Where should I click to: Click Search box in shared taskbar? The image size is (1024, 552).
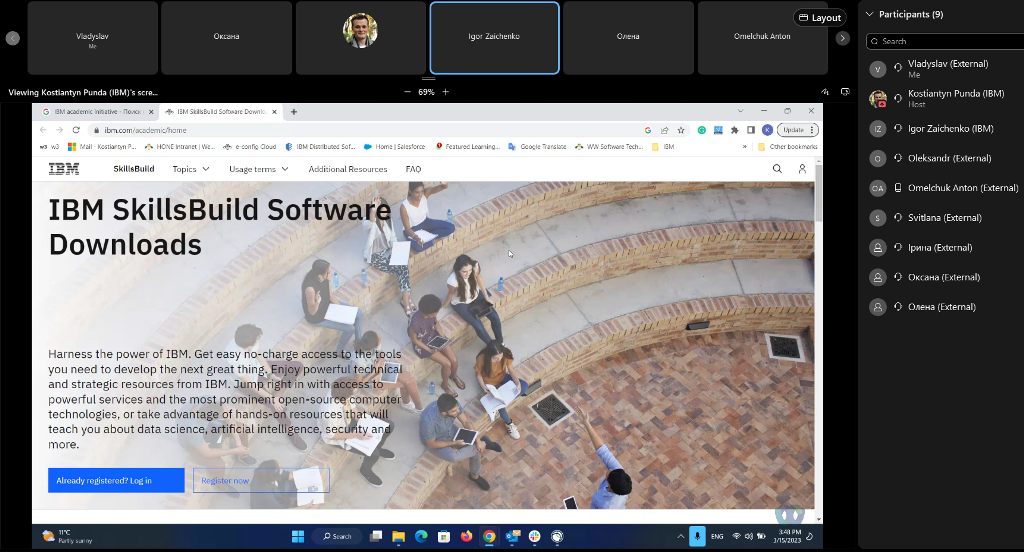[338, 537]
